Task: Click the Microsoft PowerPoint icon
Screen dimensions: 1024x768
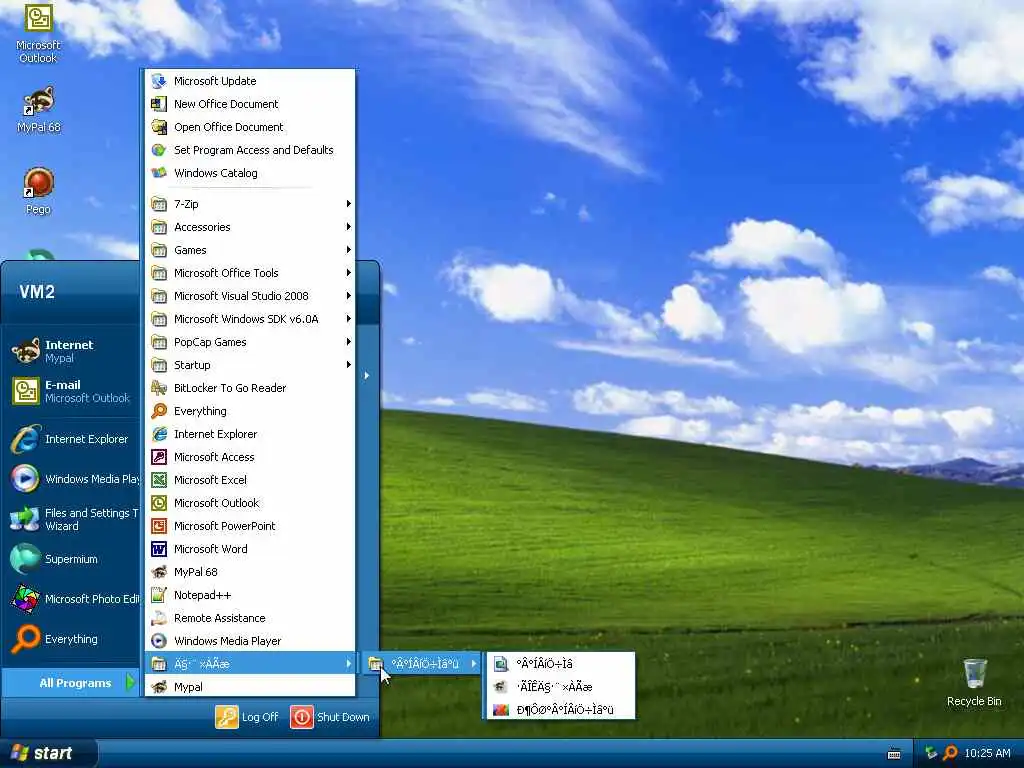Action: pos(159,526)
